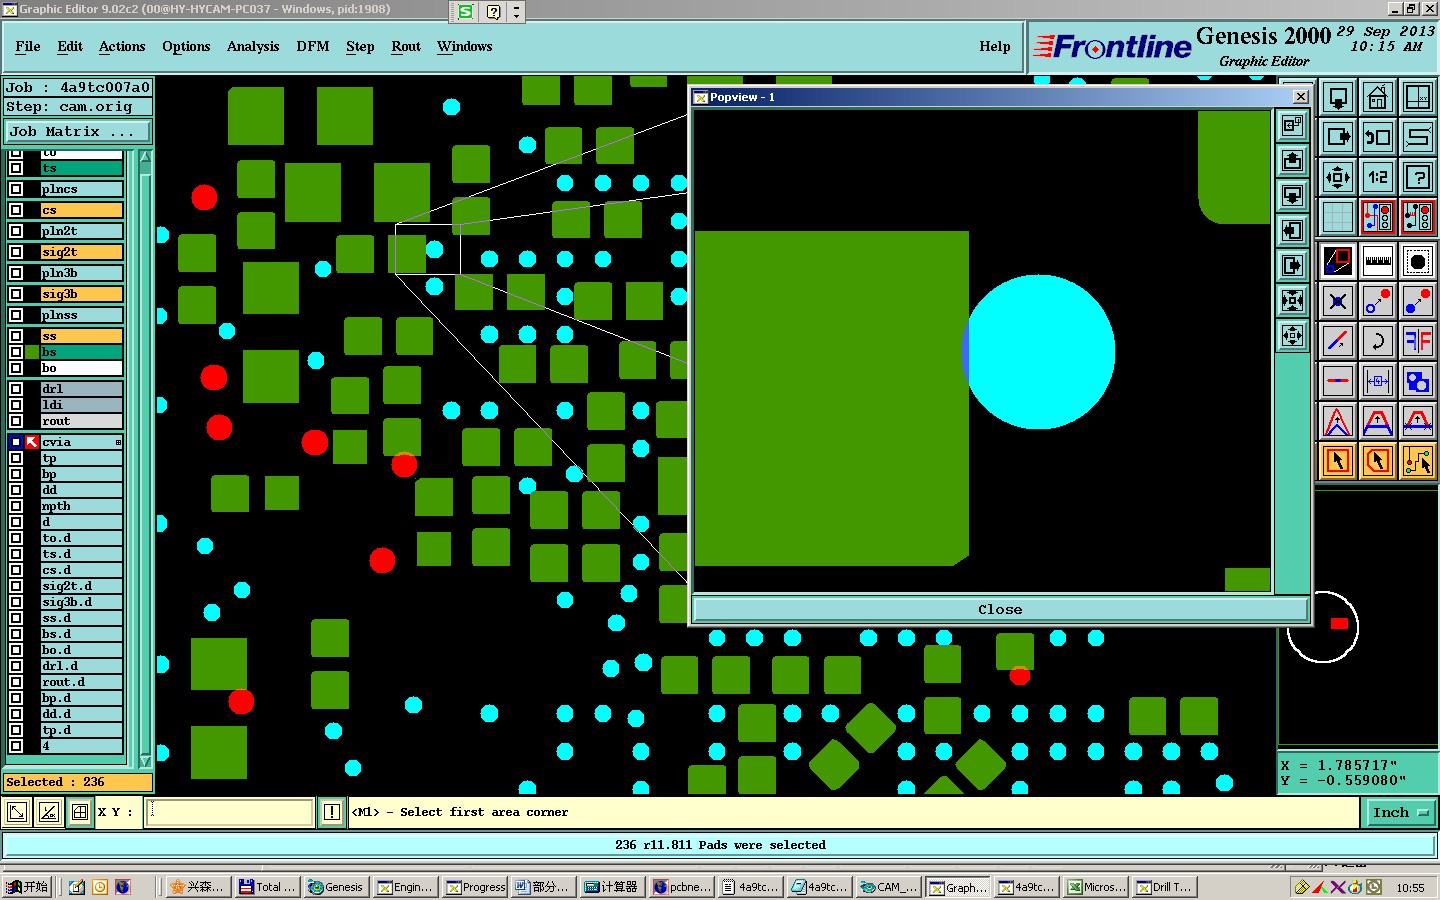This screenshot has height=900, width=1440.
Task: Open the File menu
Action: (28, 46)
